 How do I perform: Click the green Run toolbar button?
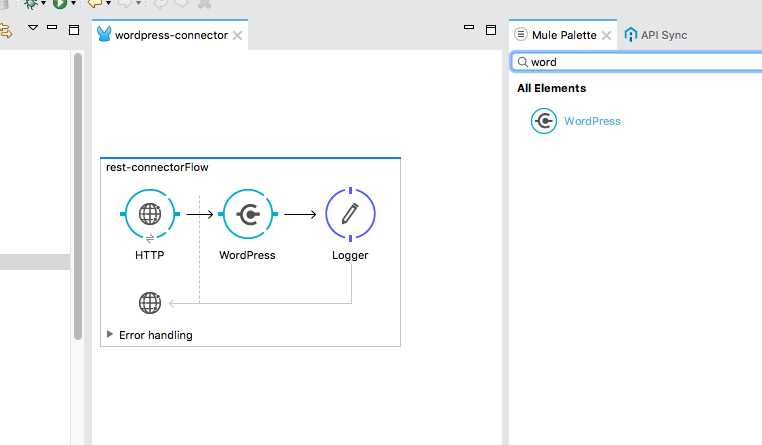pyautogui.click(x=61, y=4)
